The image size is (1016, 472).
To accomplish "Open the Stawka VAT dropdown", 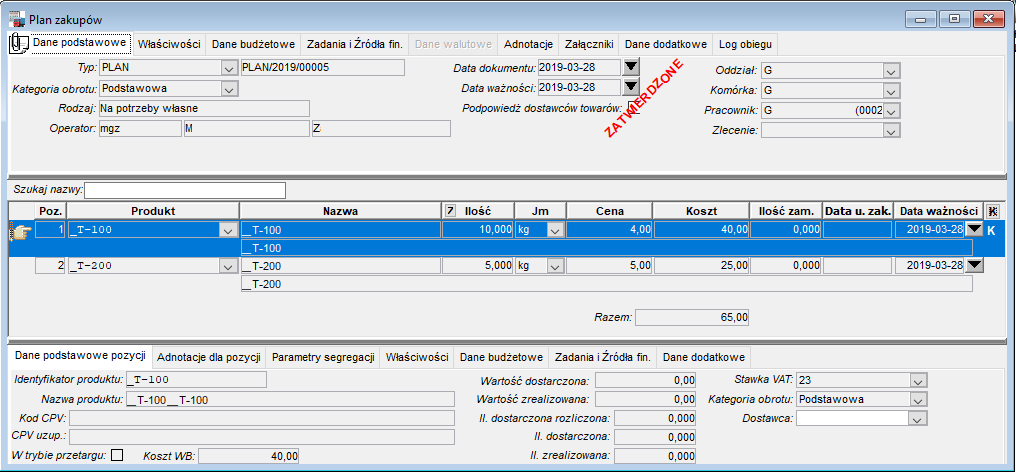I will (x=919, y=380).
